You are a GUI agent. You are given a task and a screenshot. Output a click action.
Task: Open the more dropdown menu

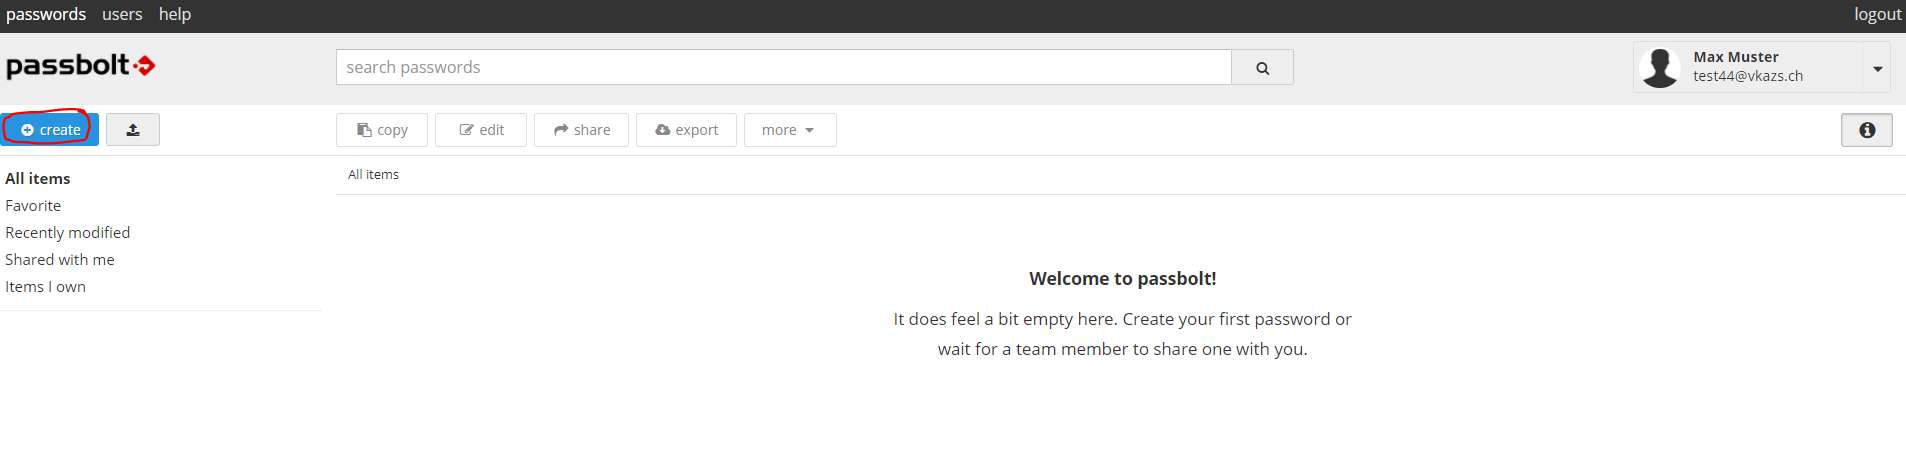[790, 130]
